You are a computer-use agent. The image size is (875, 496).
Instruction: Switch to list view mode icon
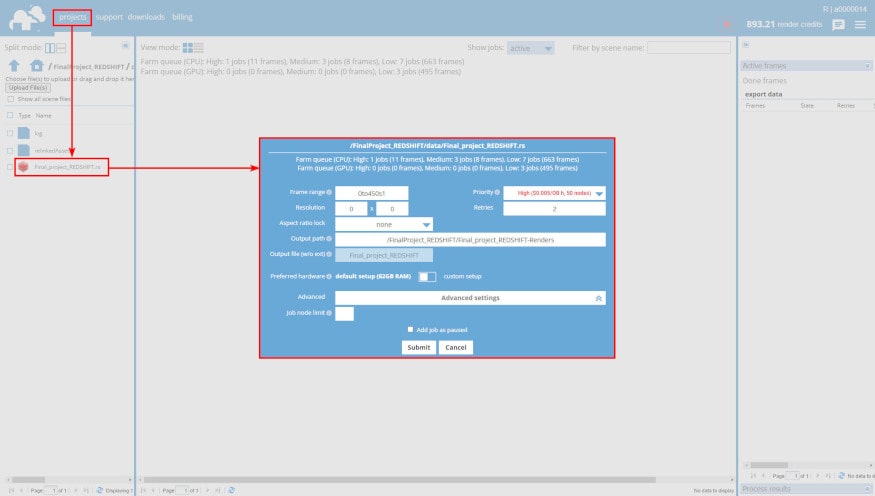coord(199,48)
